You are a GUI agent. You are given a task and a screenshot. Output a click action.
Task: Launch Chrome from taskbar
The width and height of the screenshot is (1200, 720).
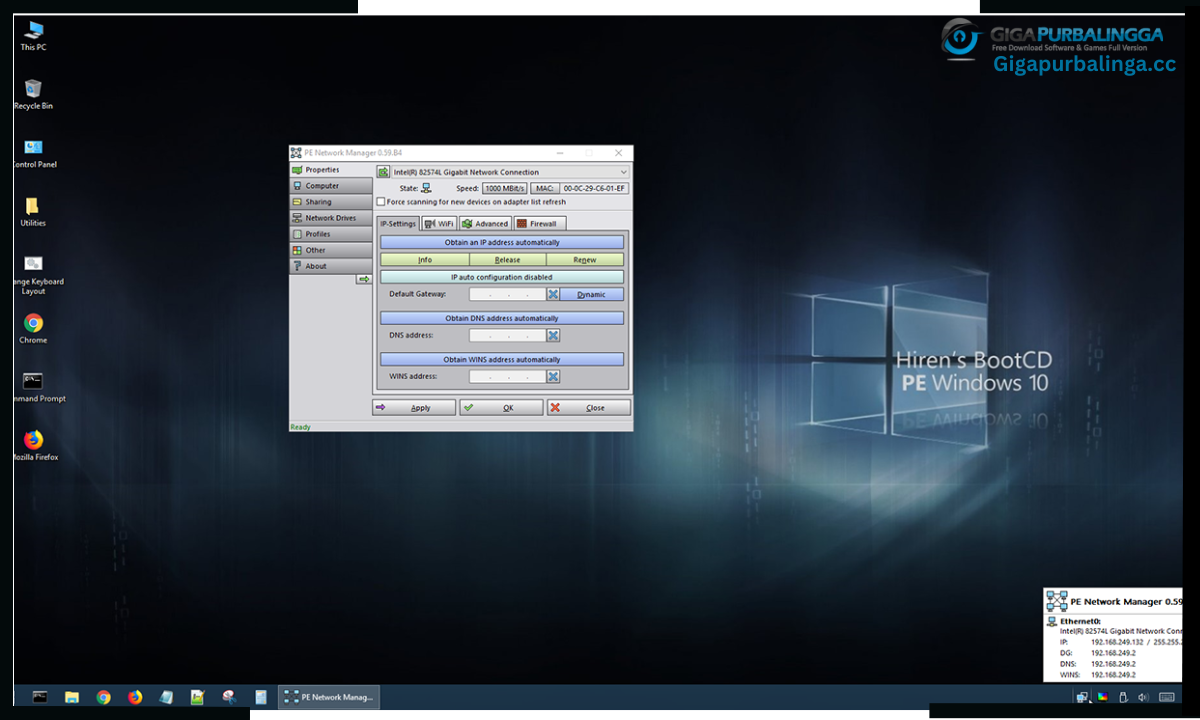click(103, 697)
